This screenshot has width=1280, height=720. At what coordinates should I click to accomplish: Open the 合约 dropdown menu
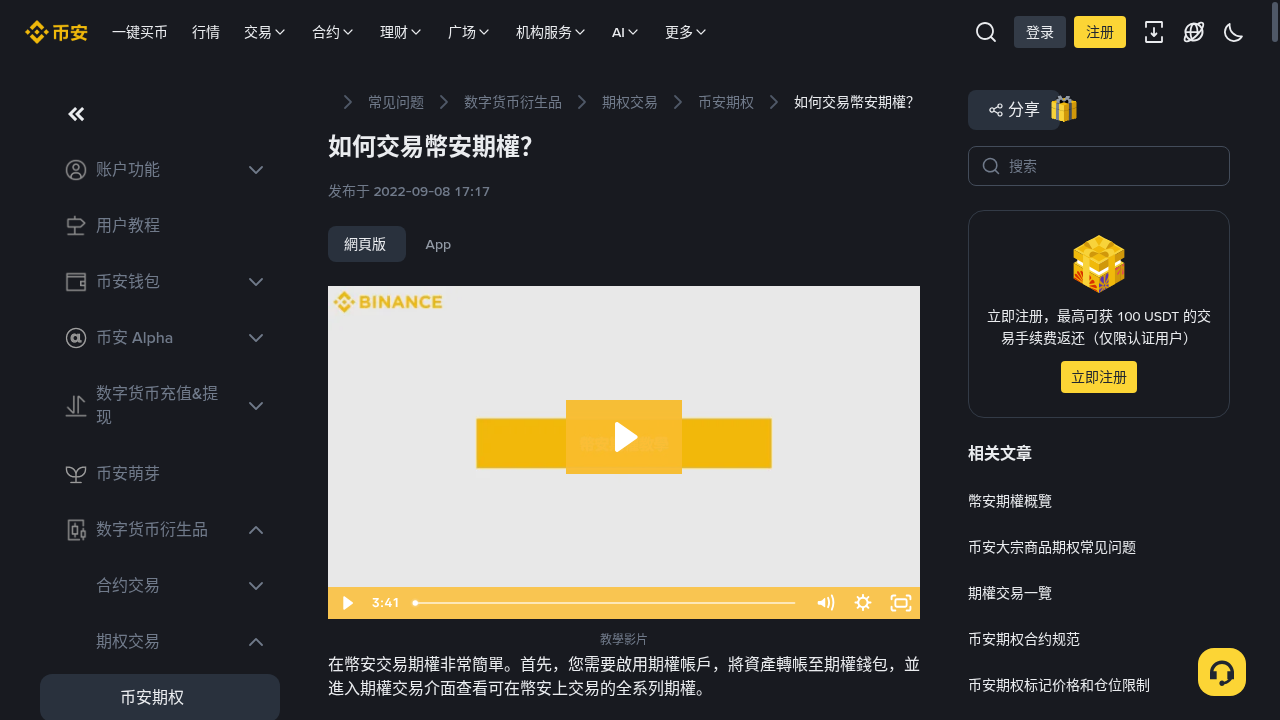click(x=333, y=32)
